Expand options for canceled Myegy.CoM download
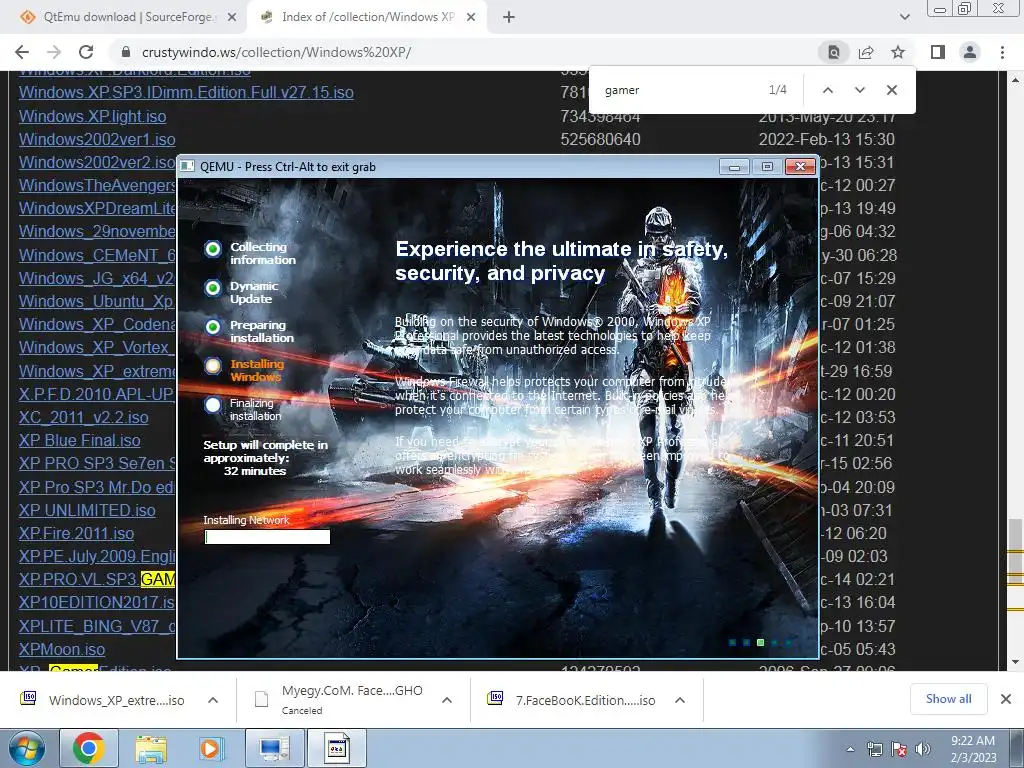Image resolution: width=1024 pixels, height=768 pixels. (x=447, y=700)
